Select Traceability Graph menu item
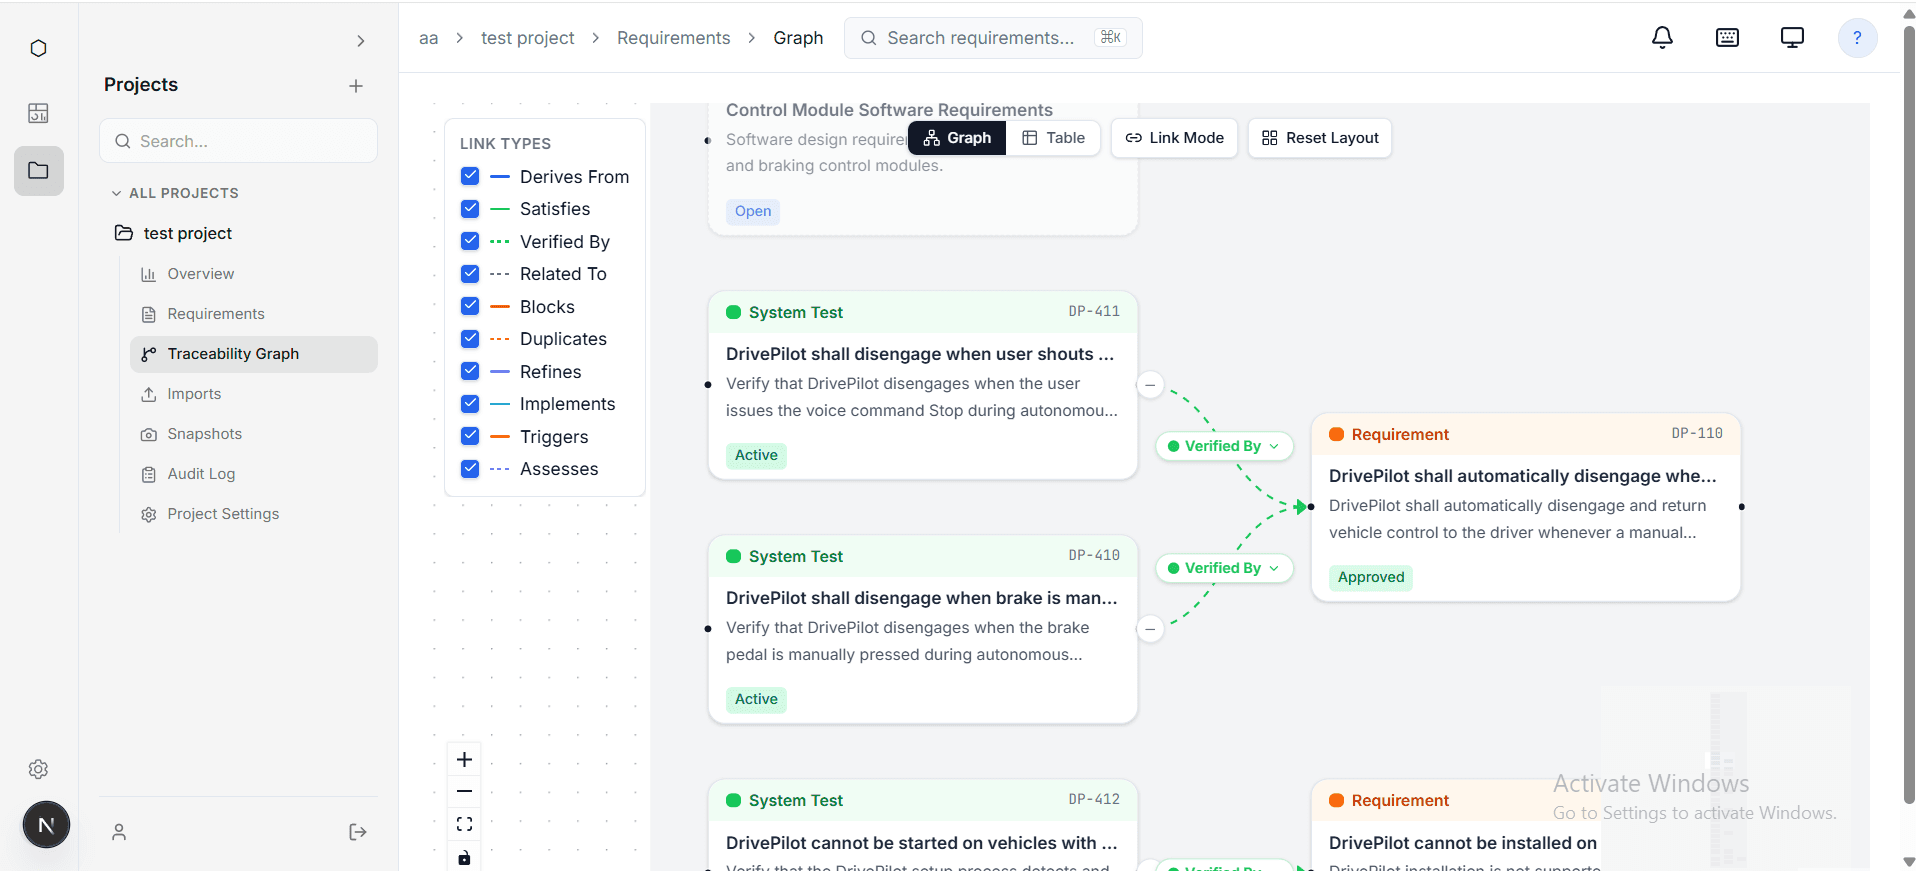The width and height of the screenshot is (1916, 871). [x=254, y=354]
